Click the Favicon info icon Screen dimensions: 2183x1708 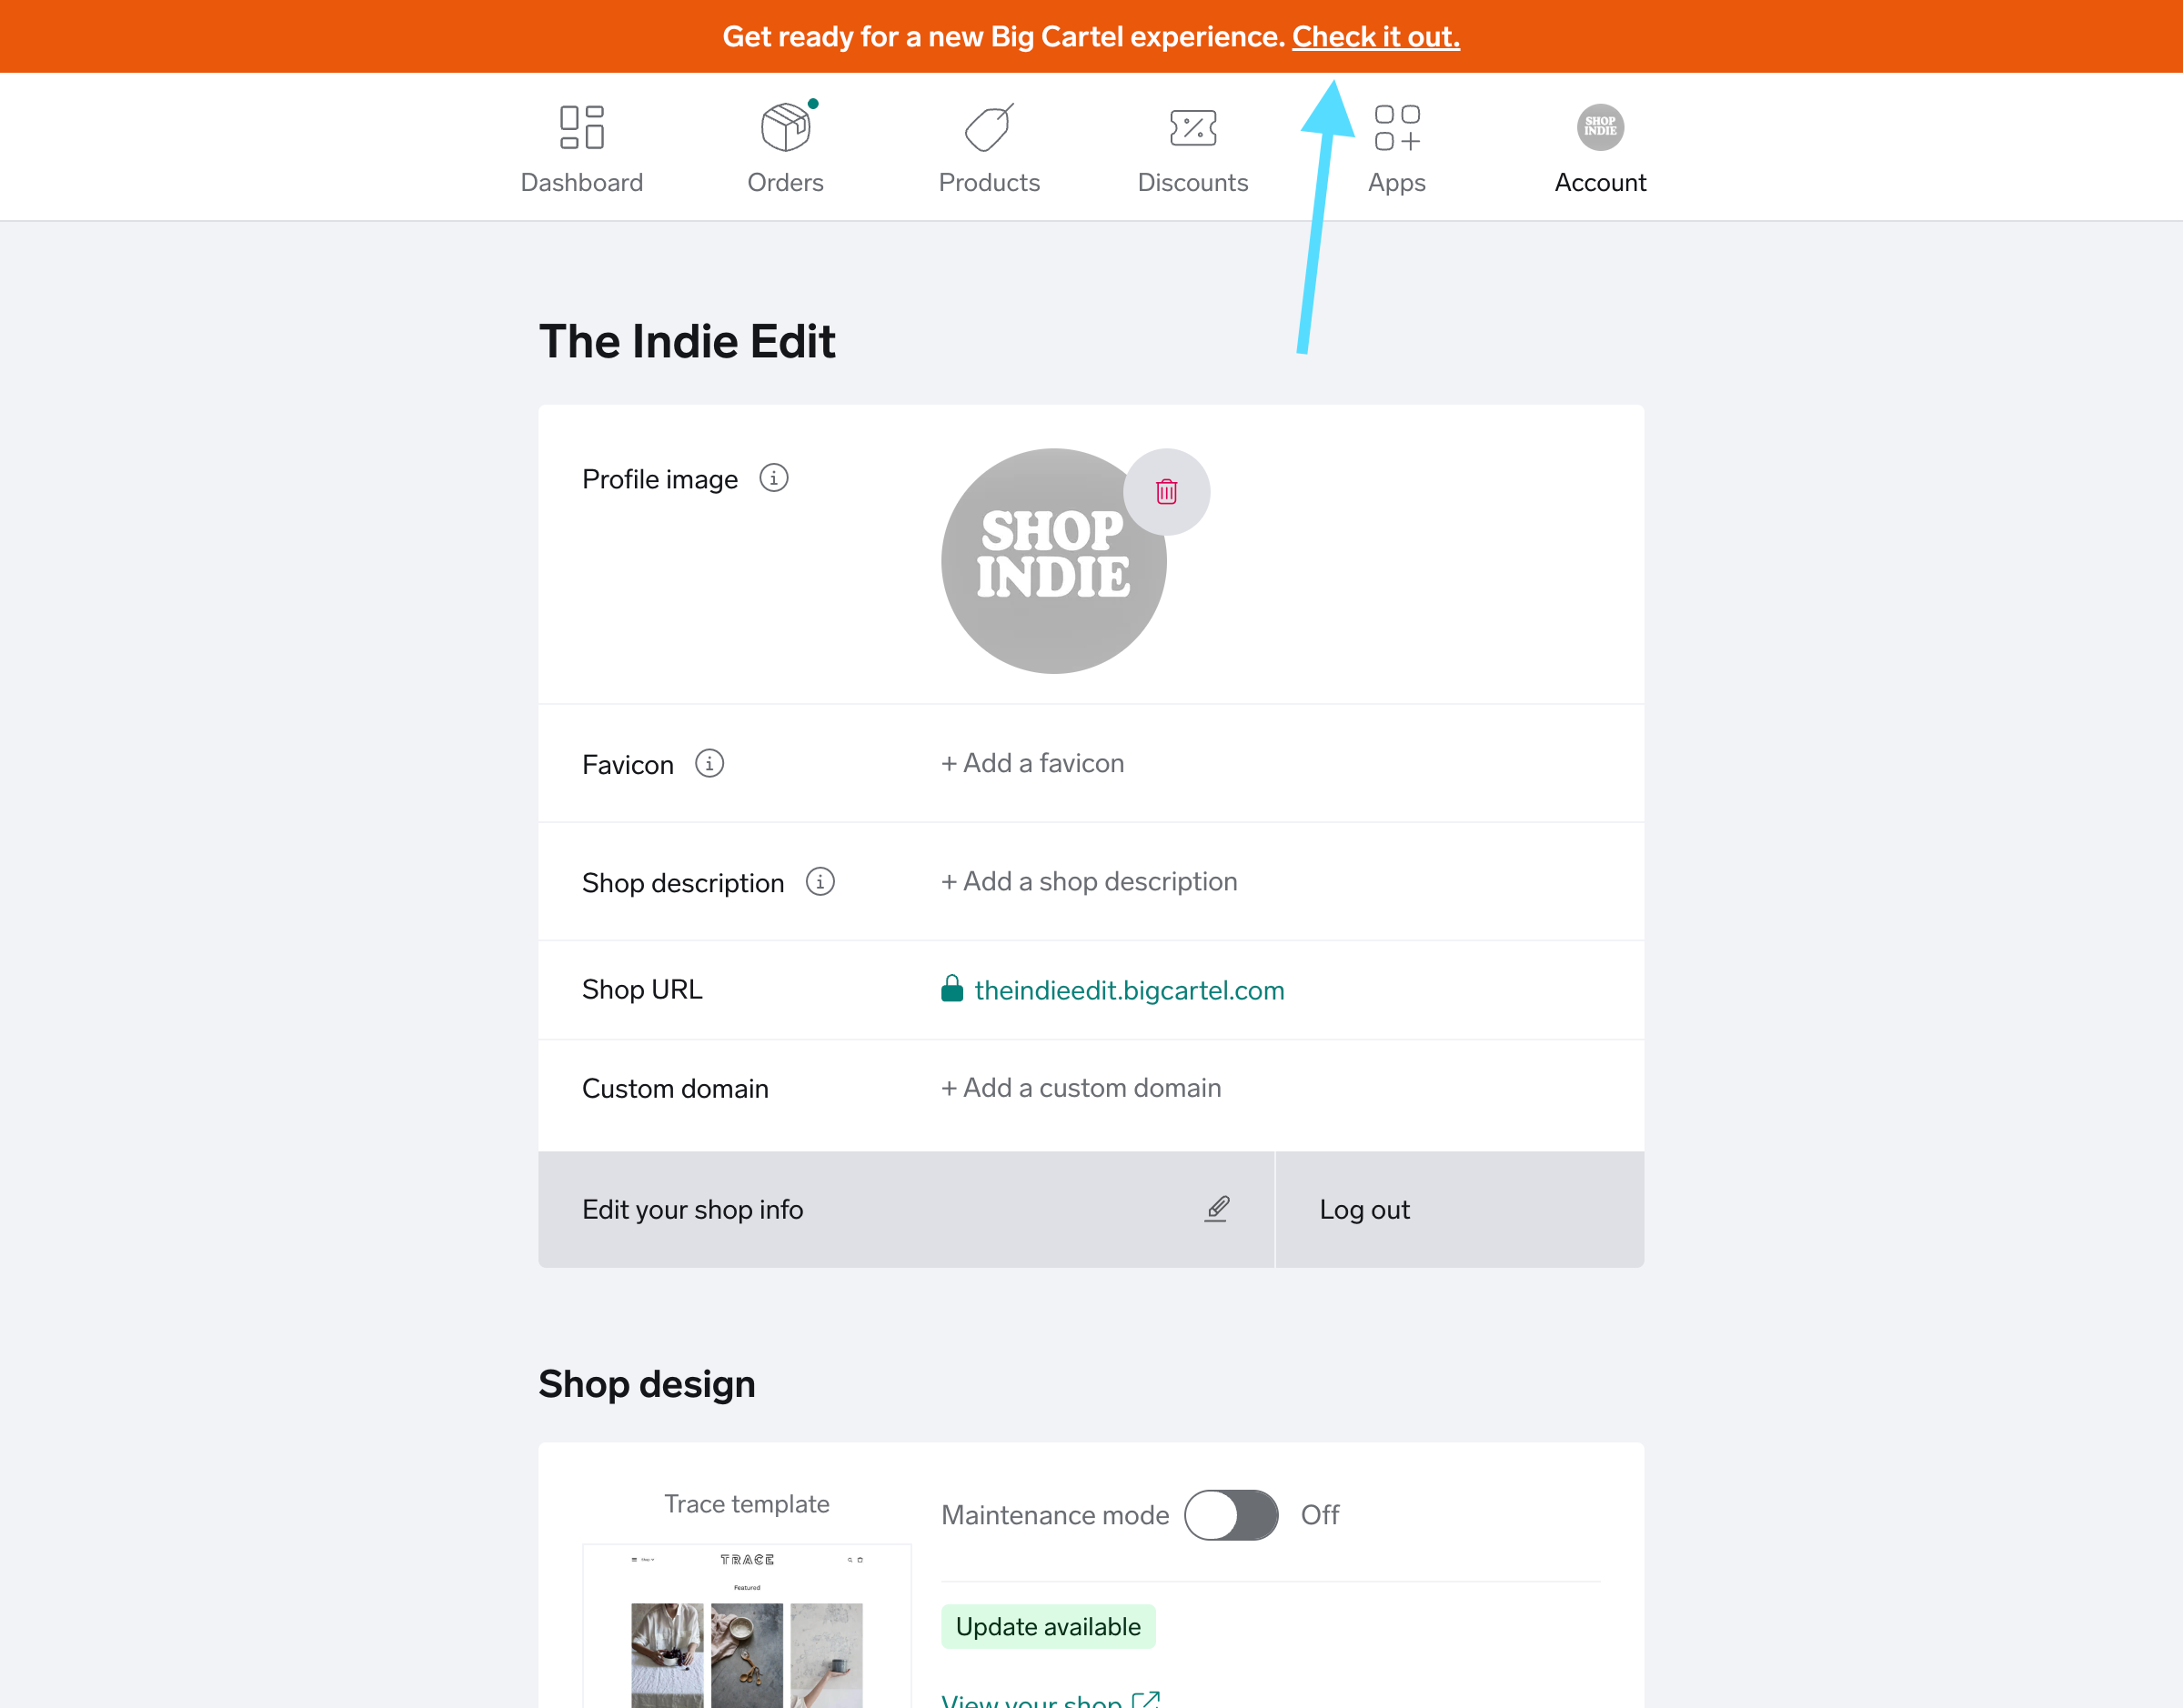tap(709, 764)
